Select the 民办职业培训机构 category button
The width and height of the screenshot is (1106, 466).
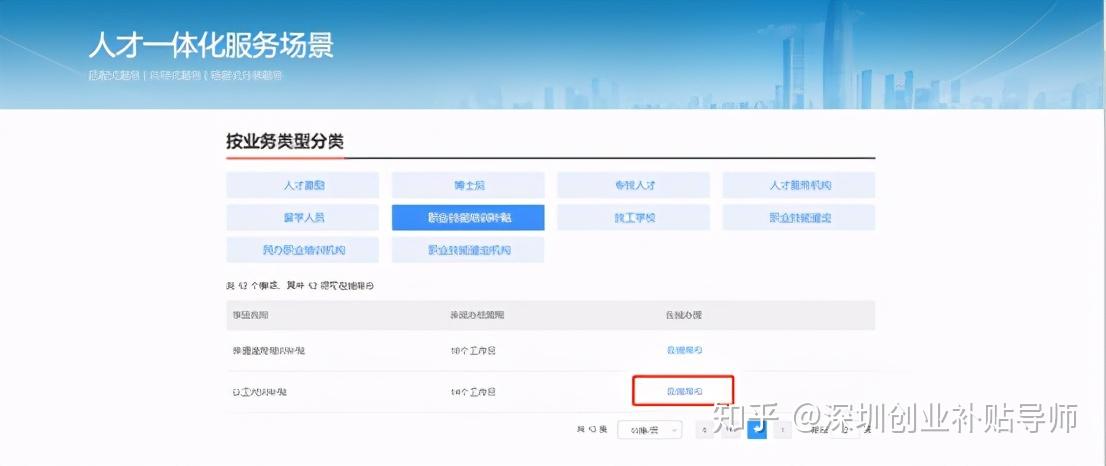point(303,250)
